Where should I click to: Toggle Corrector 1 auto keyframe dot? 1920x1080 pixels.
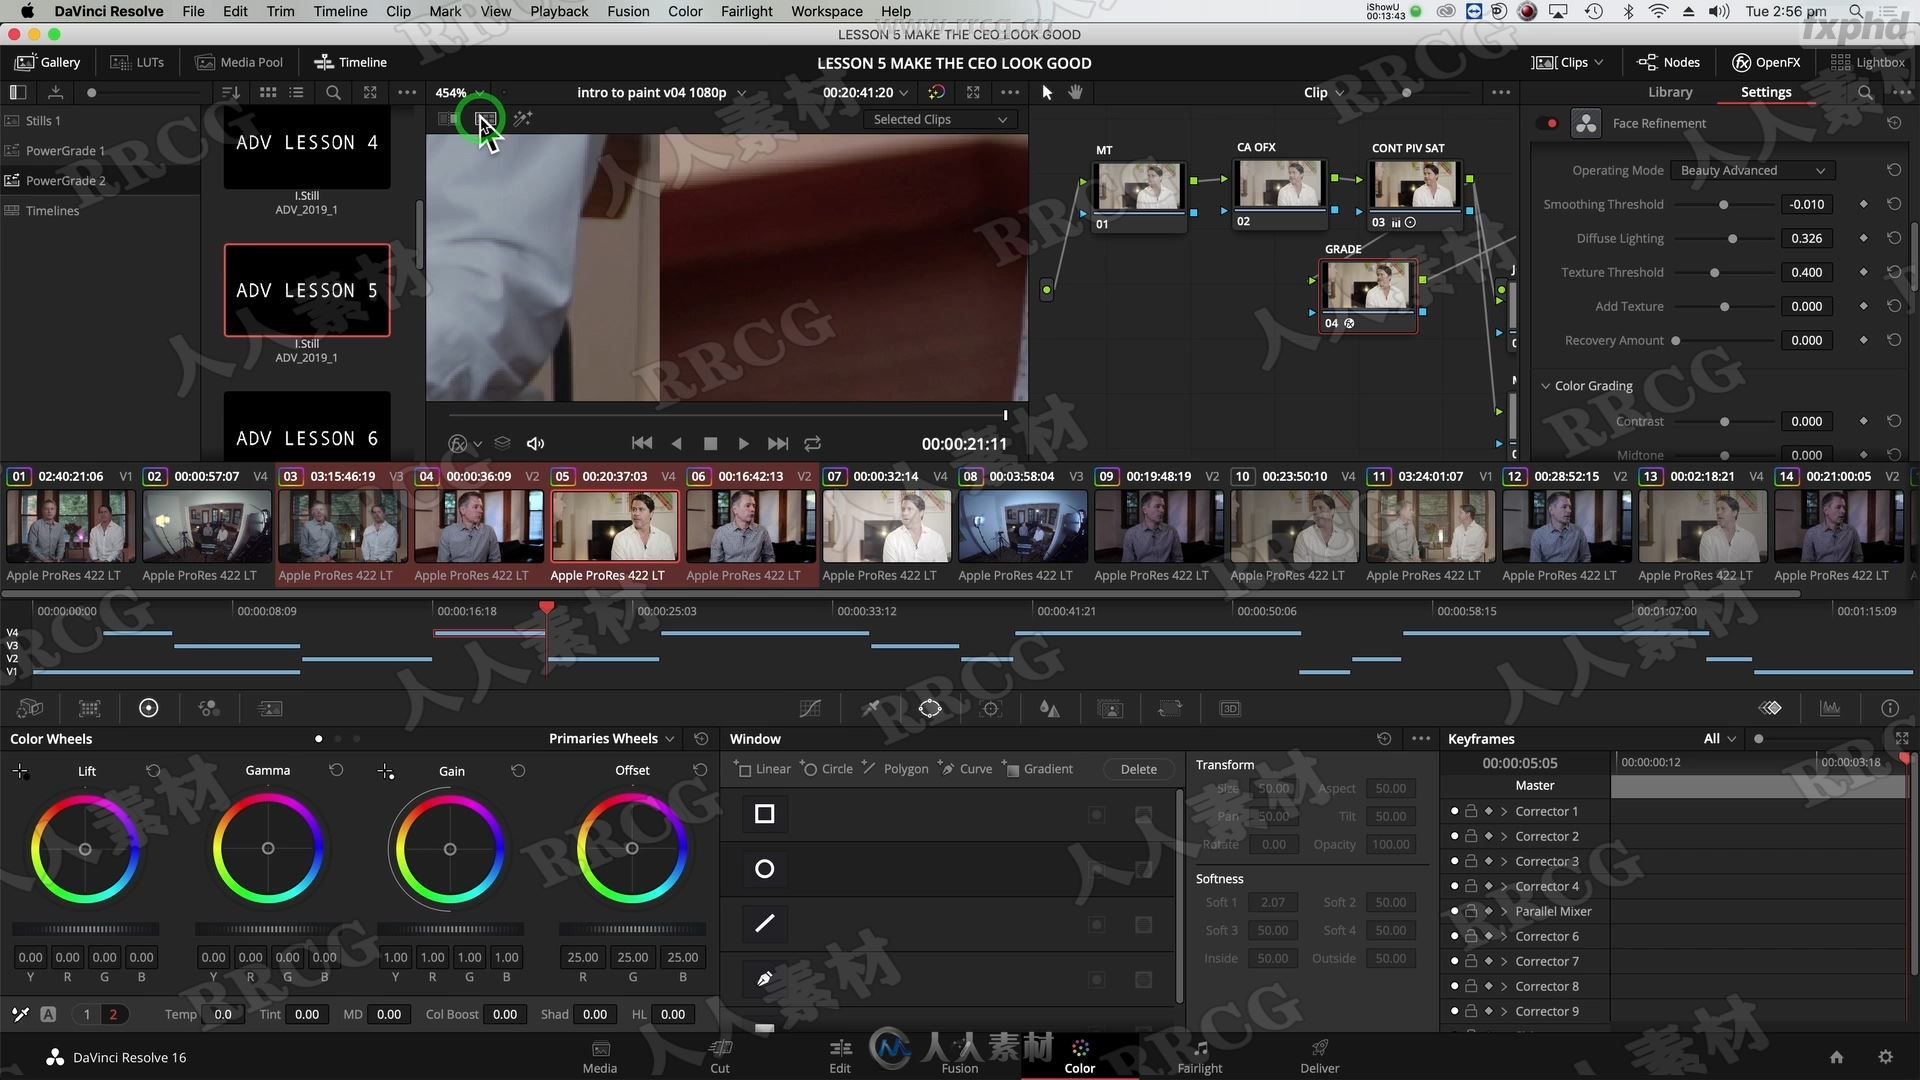point(1454,811)
